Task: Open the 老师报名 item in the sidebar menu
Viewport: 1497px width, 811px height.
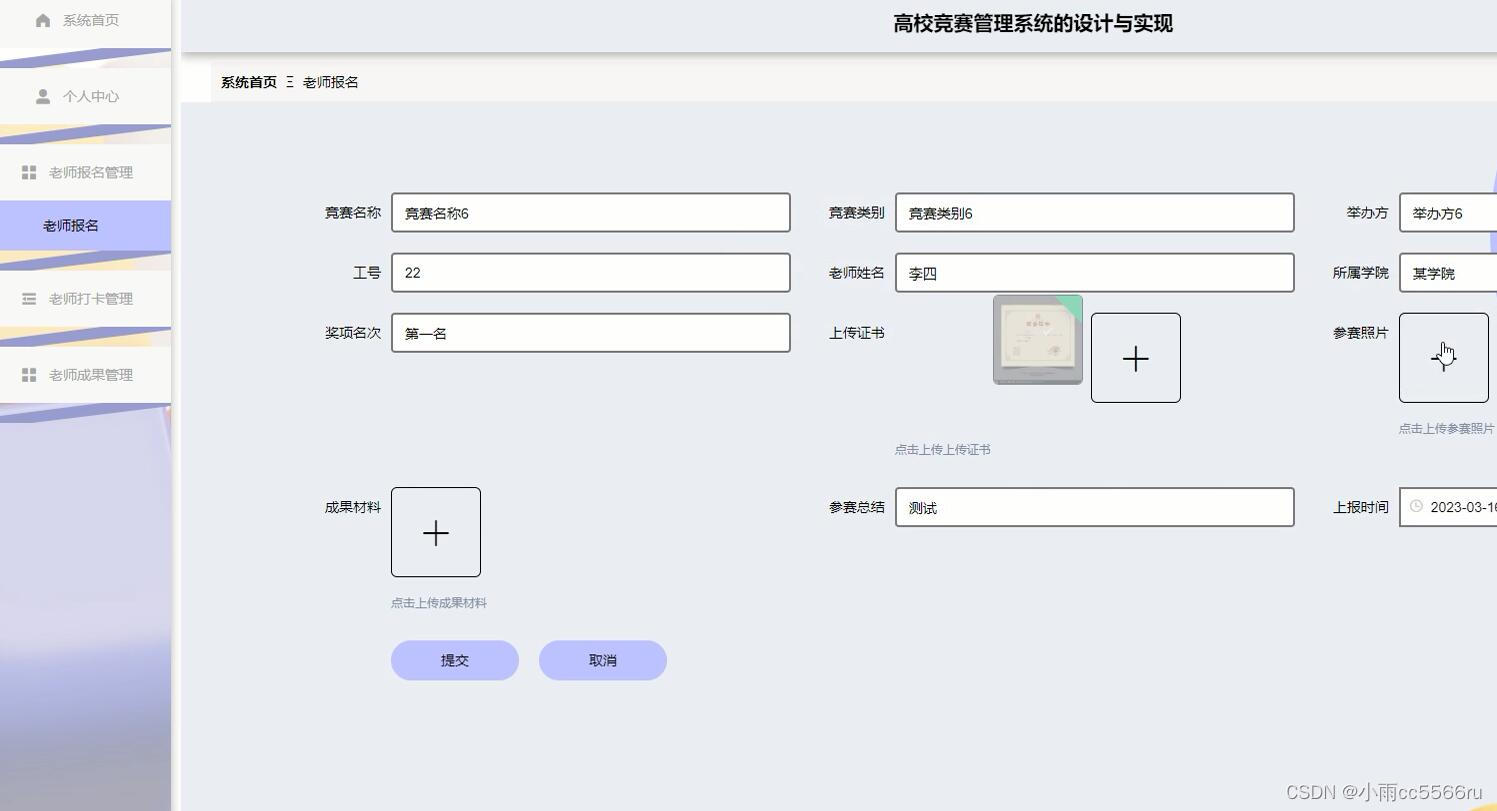Action: pyautogui.click(x=71, y=225)
